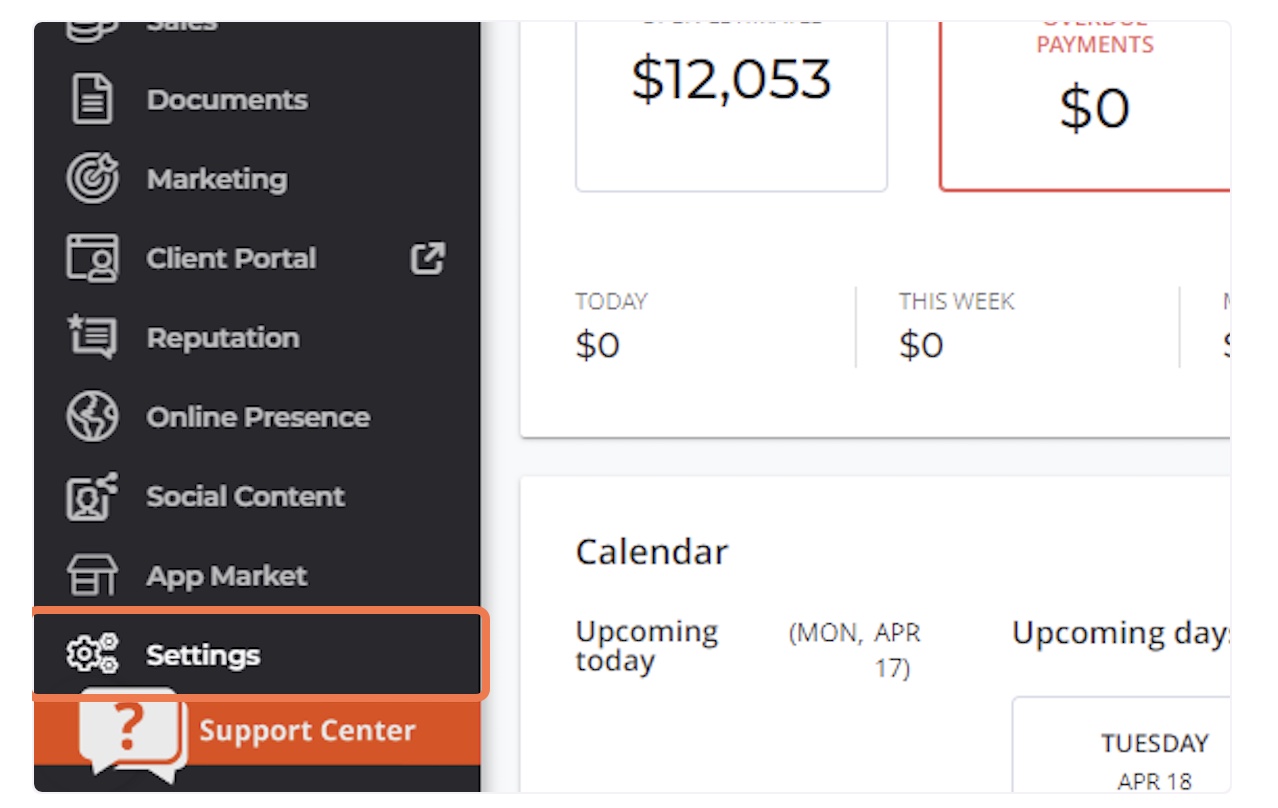Click the Settings gears icon
This screenshot has height=808, width=1278.
click(x=92, y=654)
